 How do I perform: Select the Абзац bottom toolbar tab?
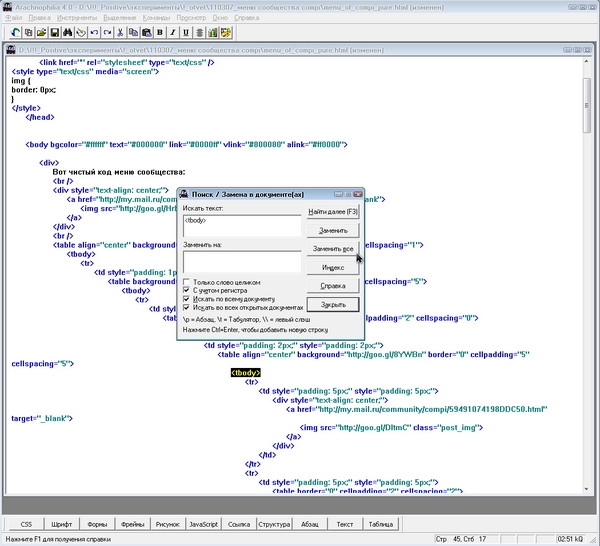(x=310, y=524)
